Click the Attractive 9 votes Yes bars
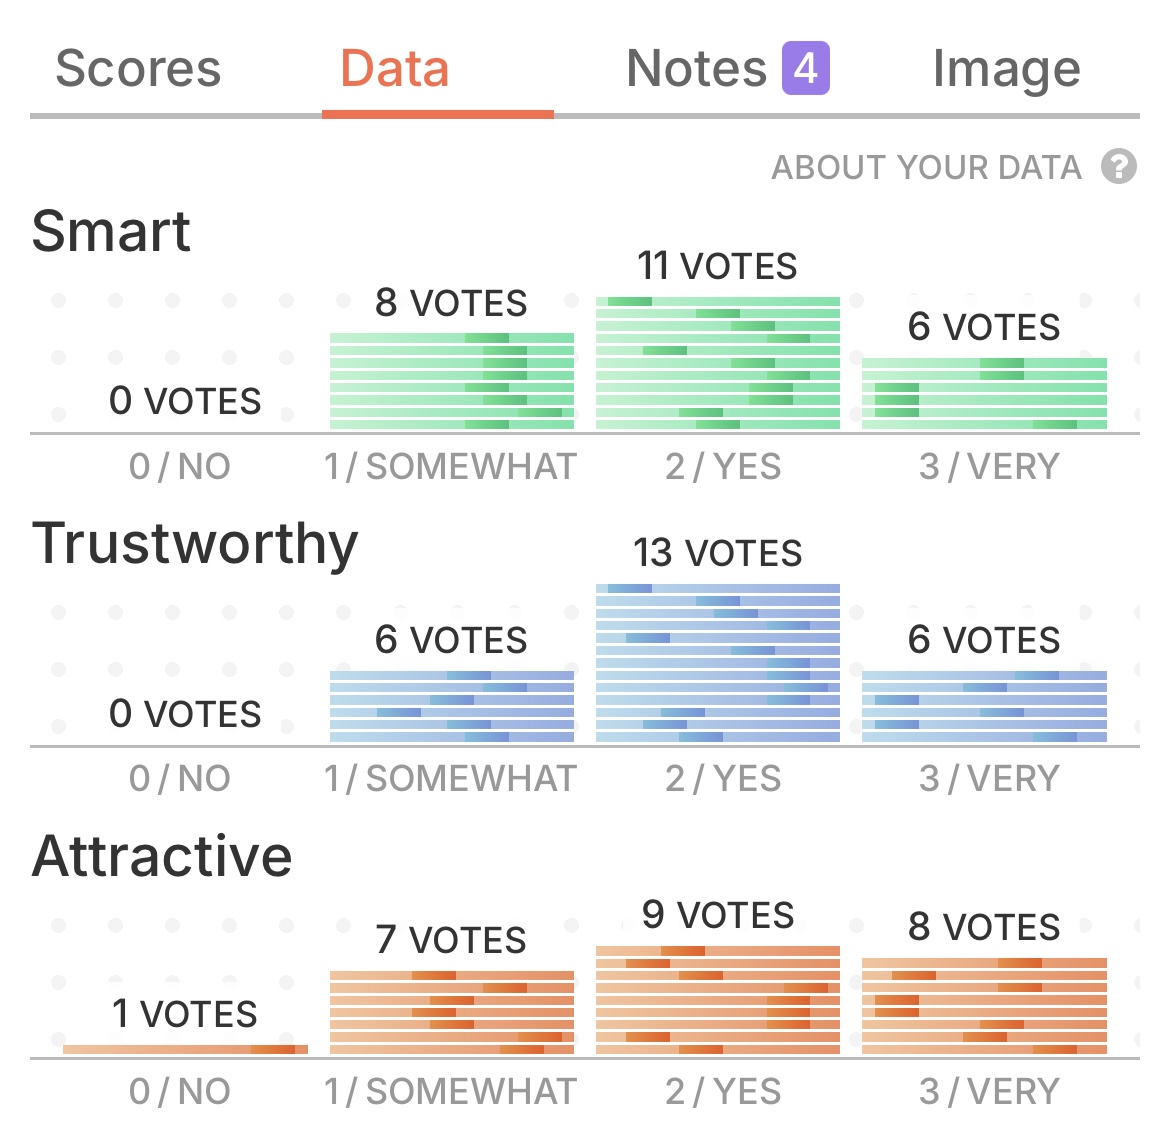The height and width of the screenshot is (1147, 1170). click(718, 1000)
